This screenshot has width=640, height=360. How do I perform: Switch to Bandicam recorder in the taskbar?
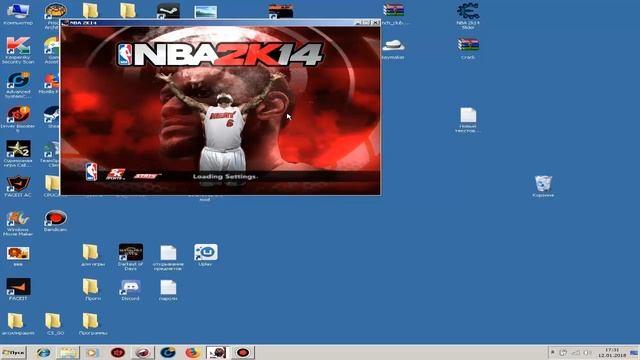pos(243,352)
